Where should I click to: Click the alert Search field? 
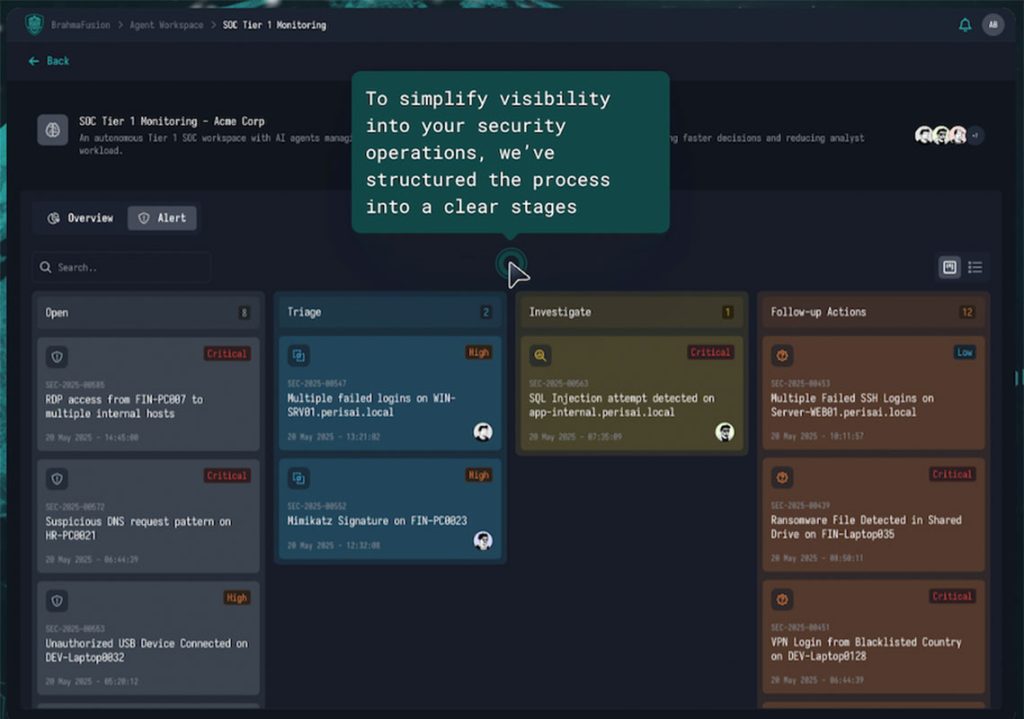click(x=122, y=267)
